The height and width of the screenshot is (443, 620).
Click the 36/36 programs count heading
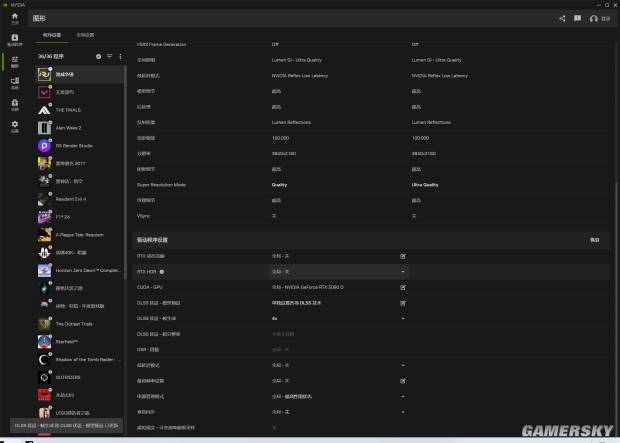pos(51,57)
